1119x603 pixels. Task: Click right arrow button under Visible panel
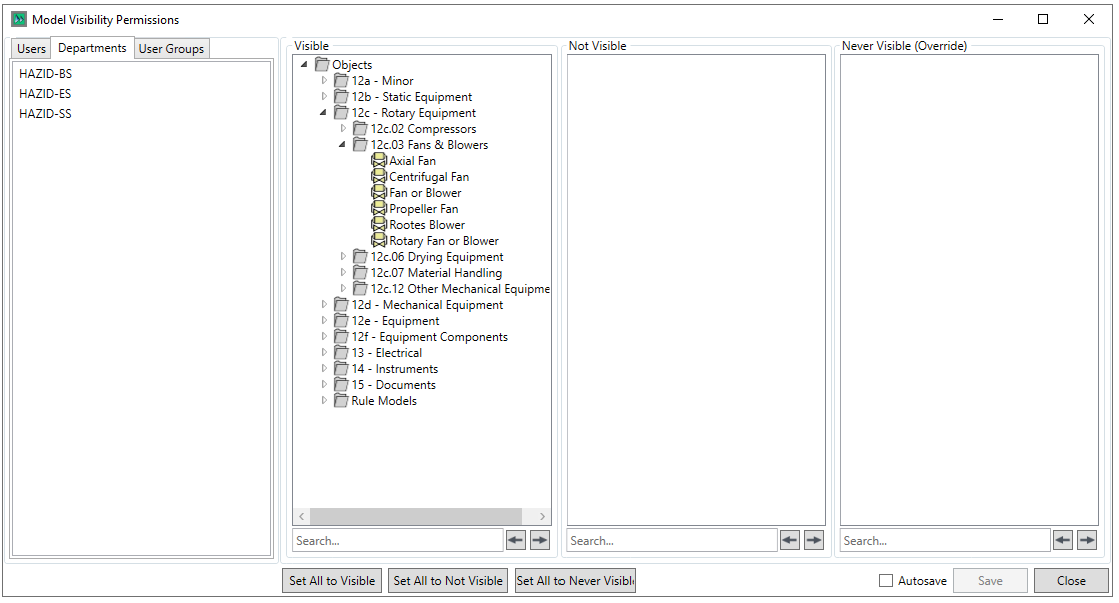click(540, 540)
